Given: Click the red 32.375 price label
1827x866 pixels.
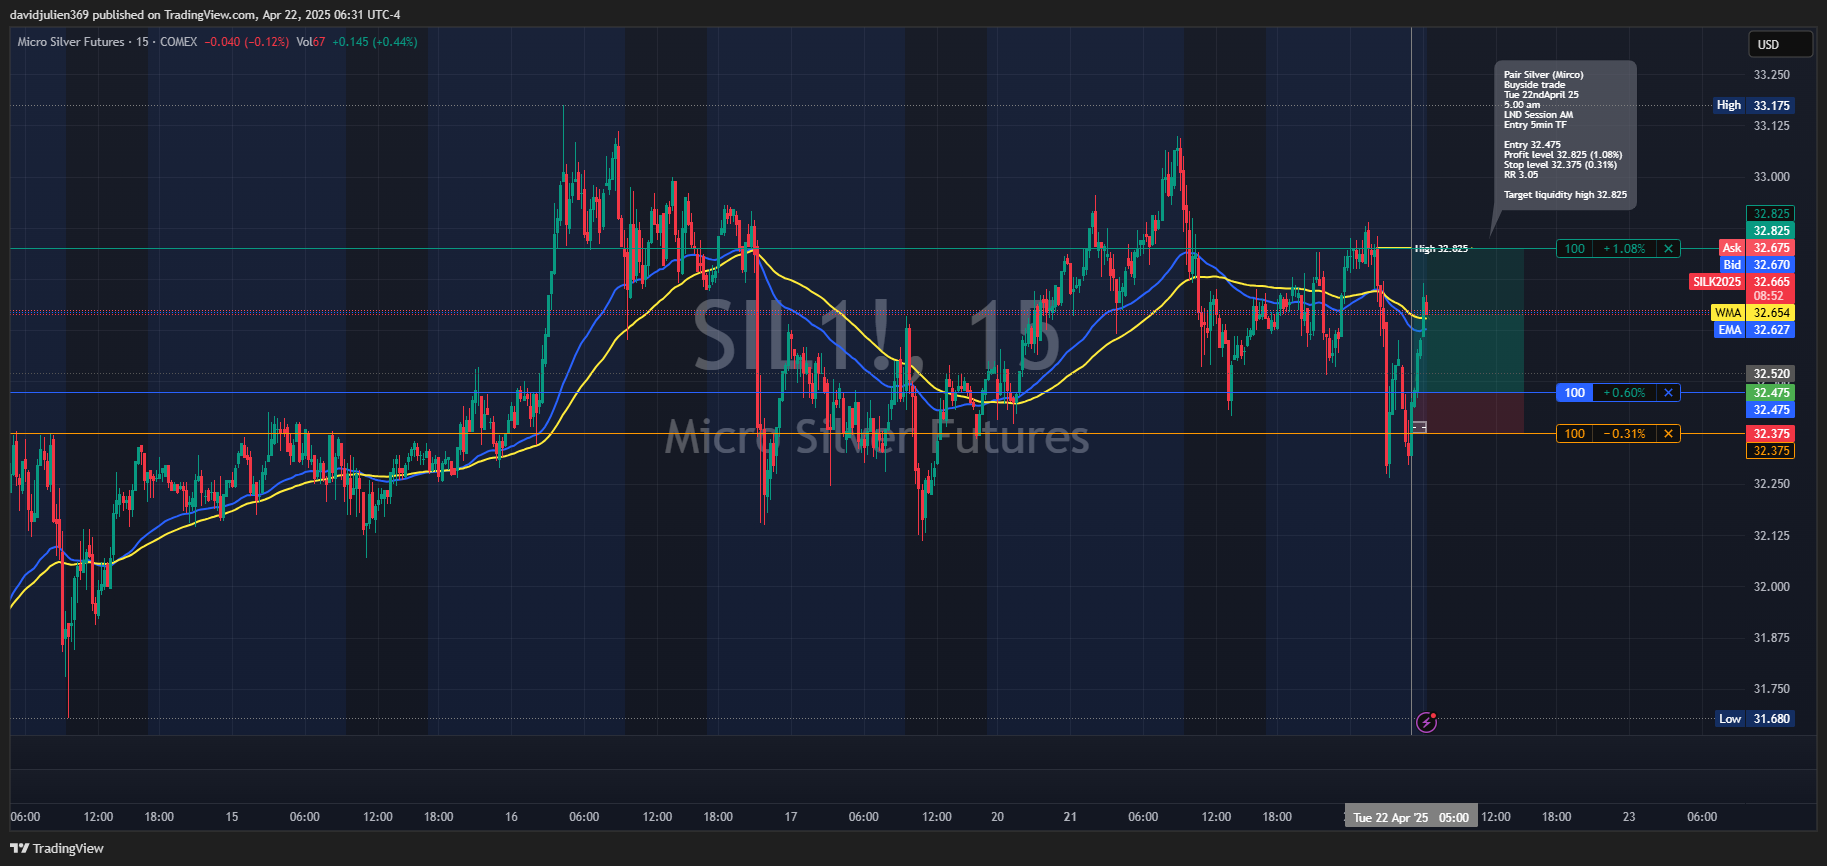Looking at the screenshot, I should 1771,434.
